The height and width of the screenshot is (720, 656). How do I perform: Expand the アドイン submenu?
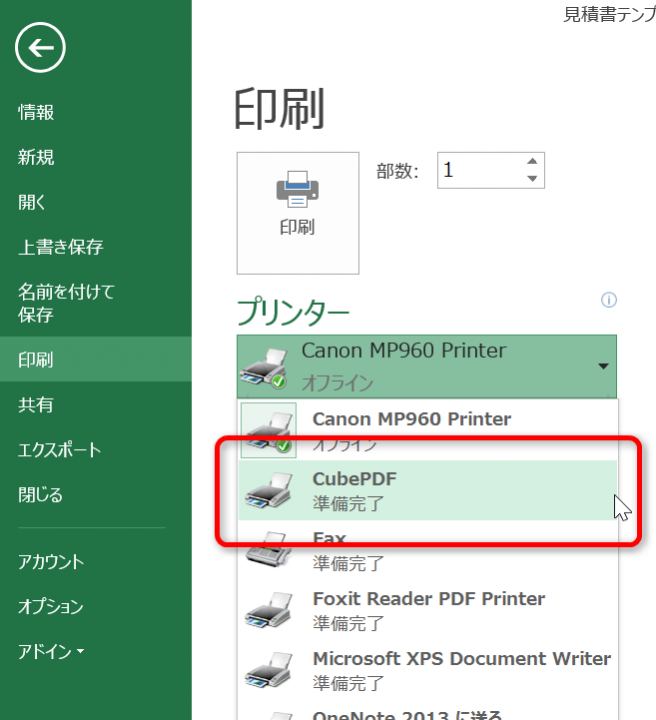[51, 652]
